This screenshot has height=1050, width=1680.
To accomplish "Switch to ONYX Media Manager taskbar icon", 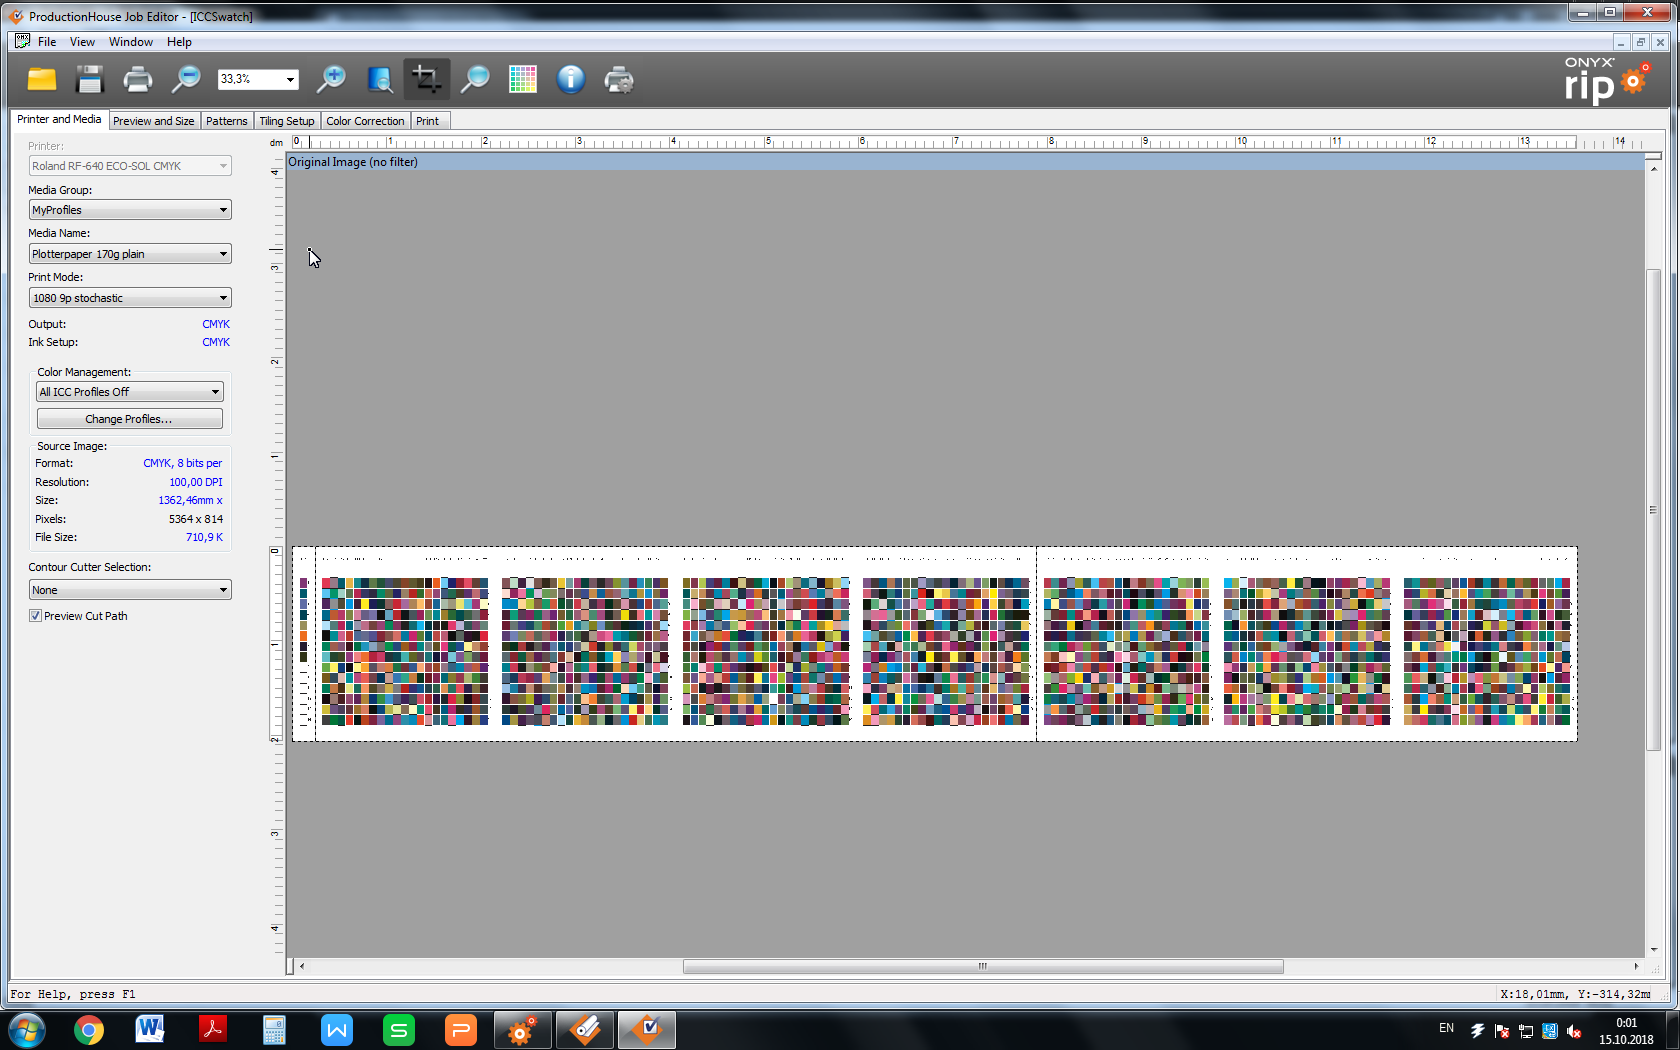I will pyautogui.click(x=585, y=1030).
